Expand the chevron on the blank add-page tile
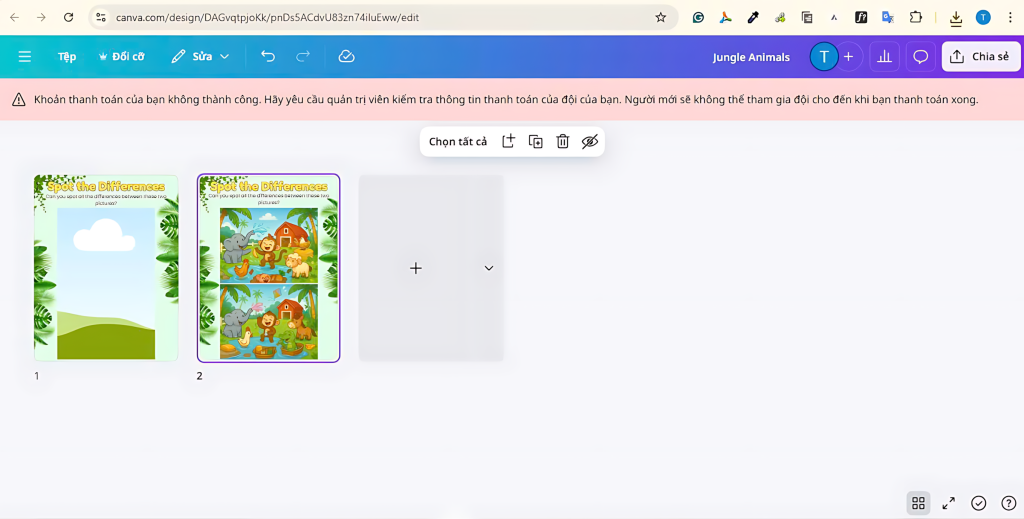Image resolution: width=1024 pixels, height=519 pixels. (489, 268)
